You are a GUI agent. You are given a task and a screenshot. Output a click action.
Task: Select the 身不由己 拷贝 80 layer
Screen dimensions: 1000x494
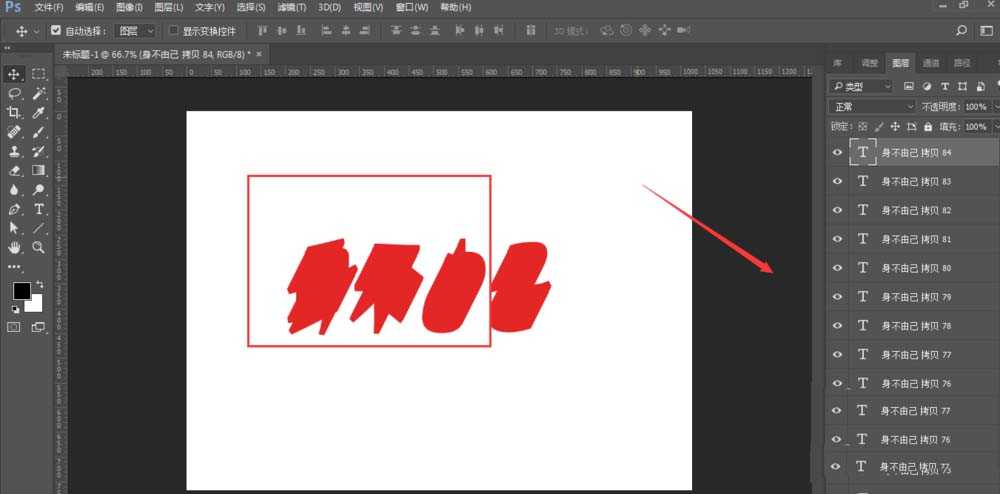pos(915,268)
